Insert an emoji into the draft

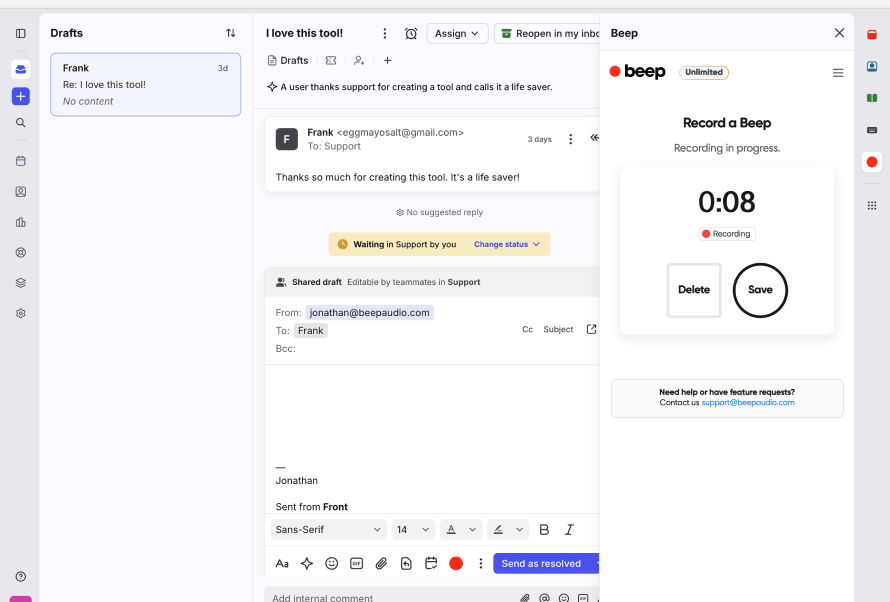pos(331,563)
